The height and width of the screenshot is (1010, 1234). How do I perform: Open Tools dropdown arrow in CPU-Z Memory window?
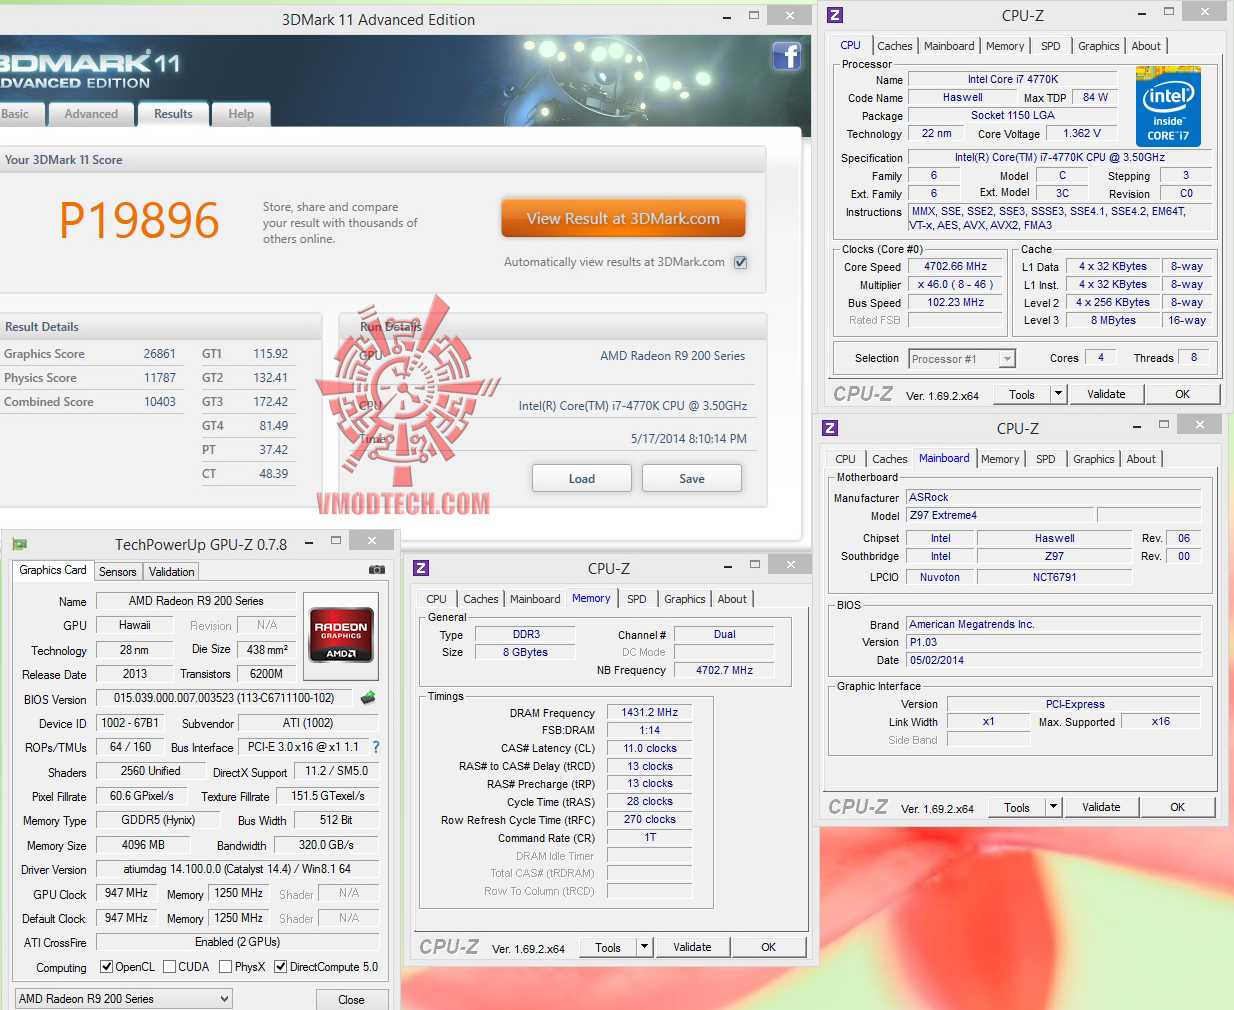point(644,947)
